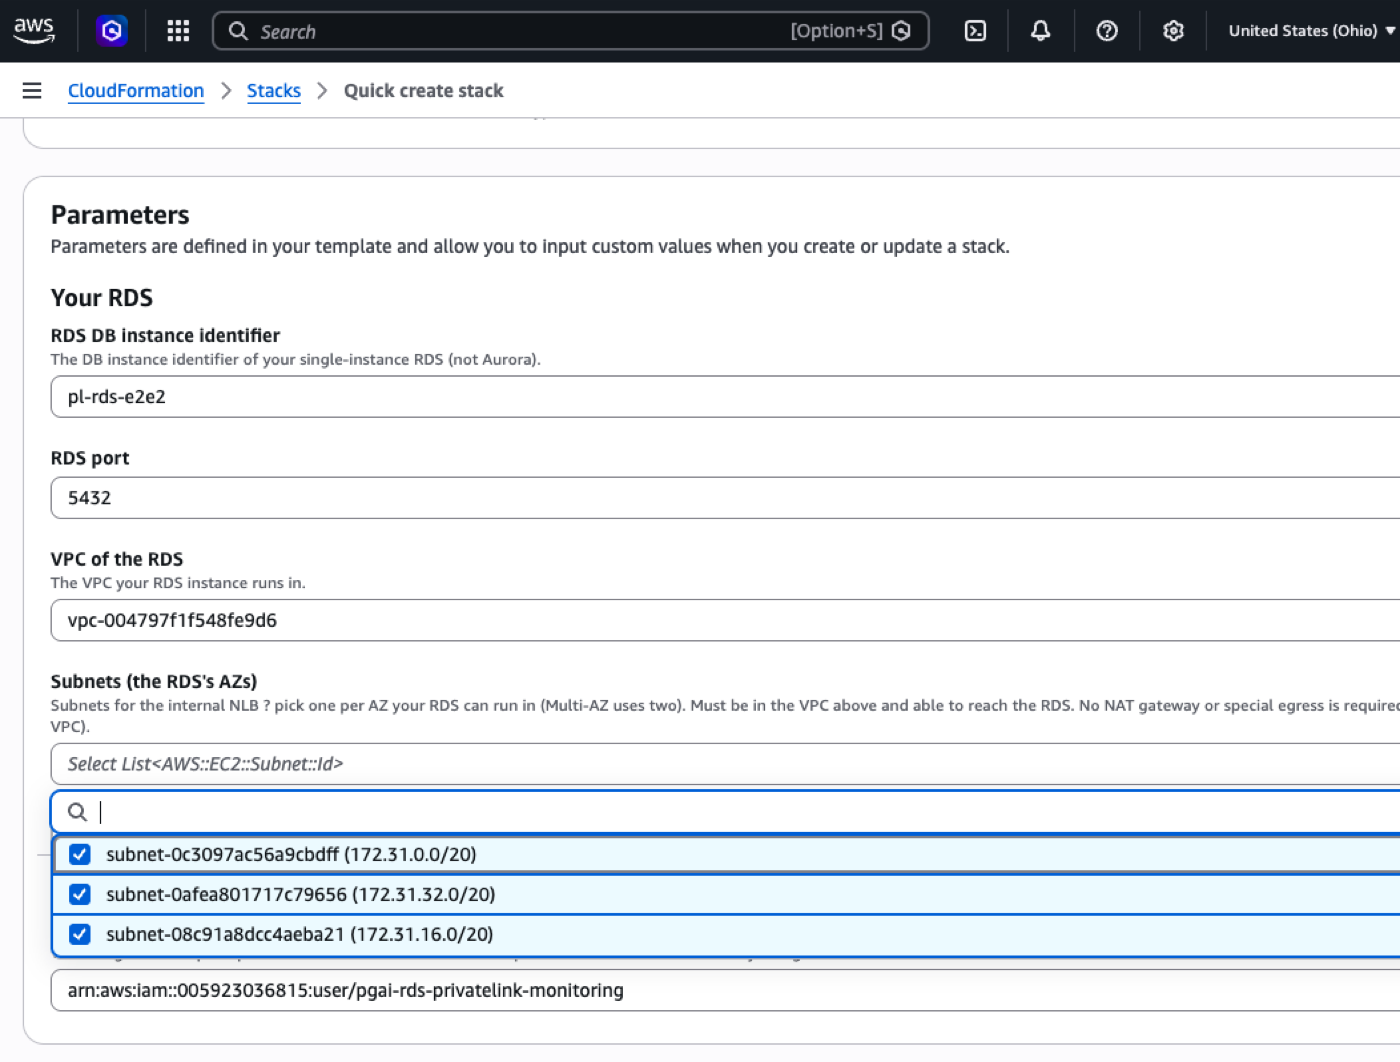1400x1062 pixels.
Task: Click the magnifier icon in subnet filter
Action: [77, 812]
